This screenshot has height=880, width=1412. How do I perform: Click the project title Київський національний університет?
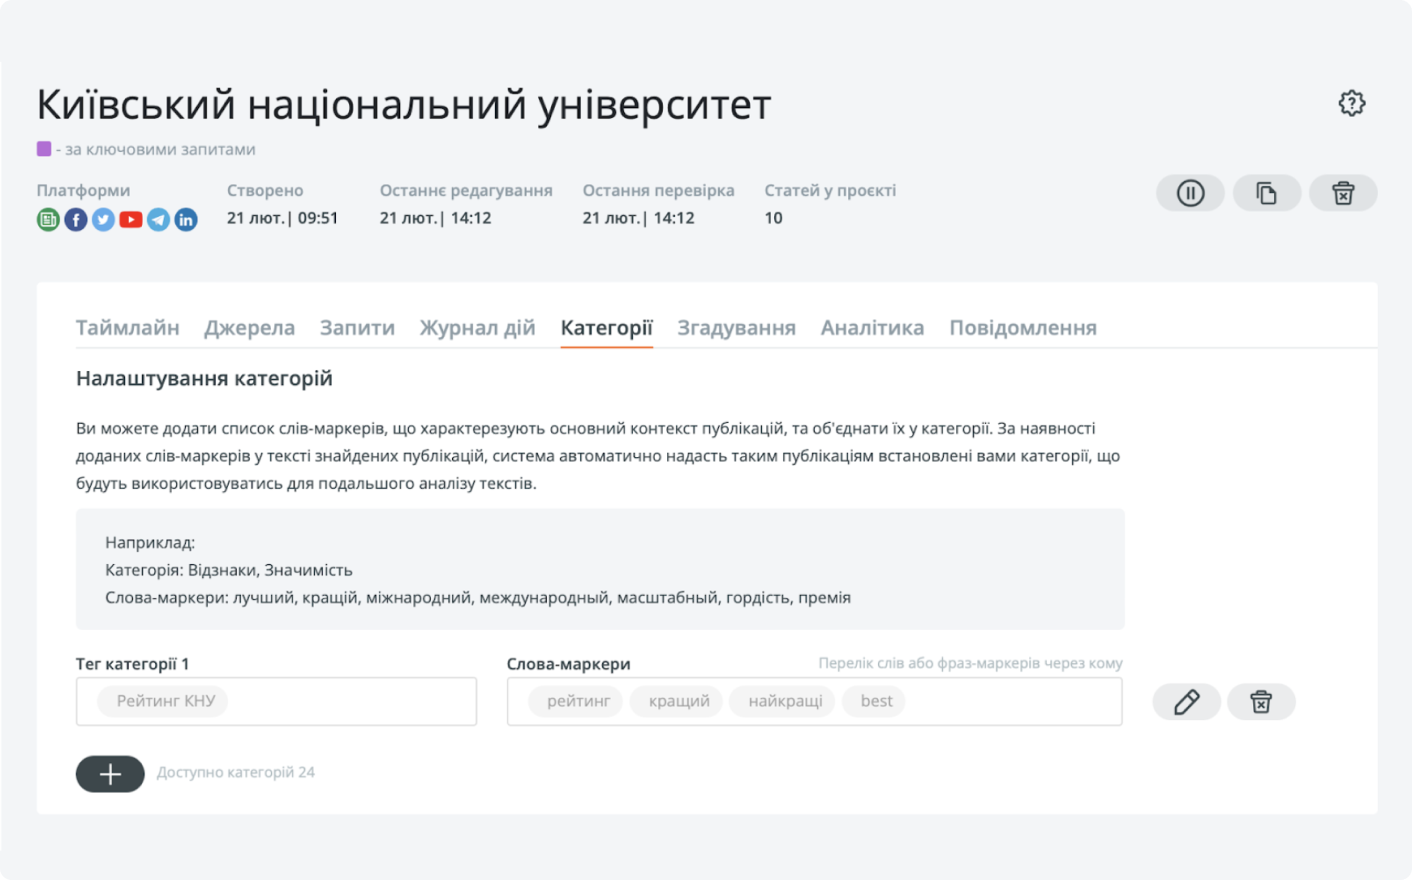tap(404, 105)
